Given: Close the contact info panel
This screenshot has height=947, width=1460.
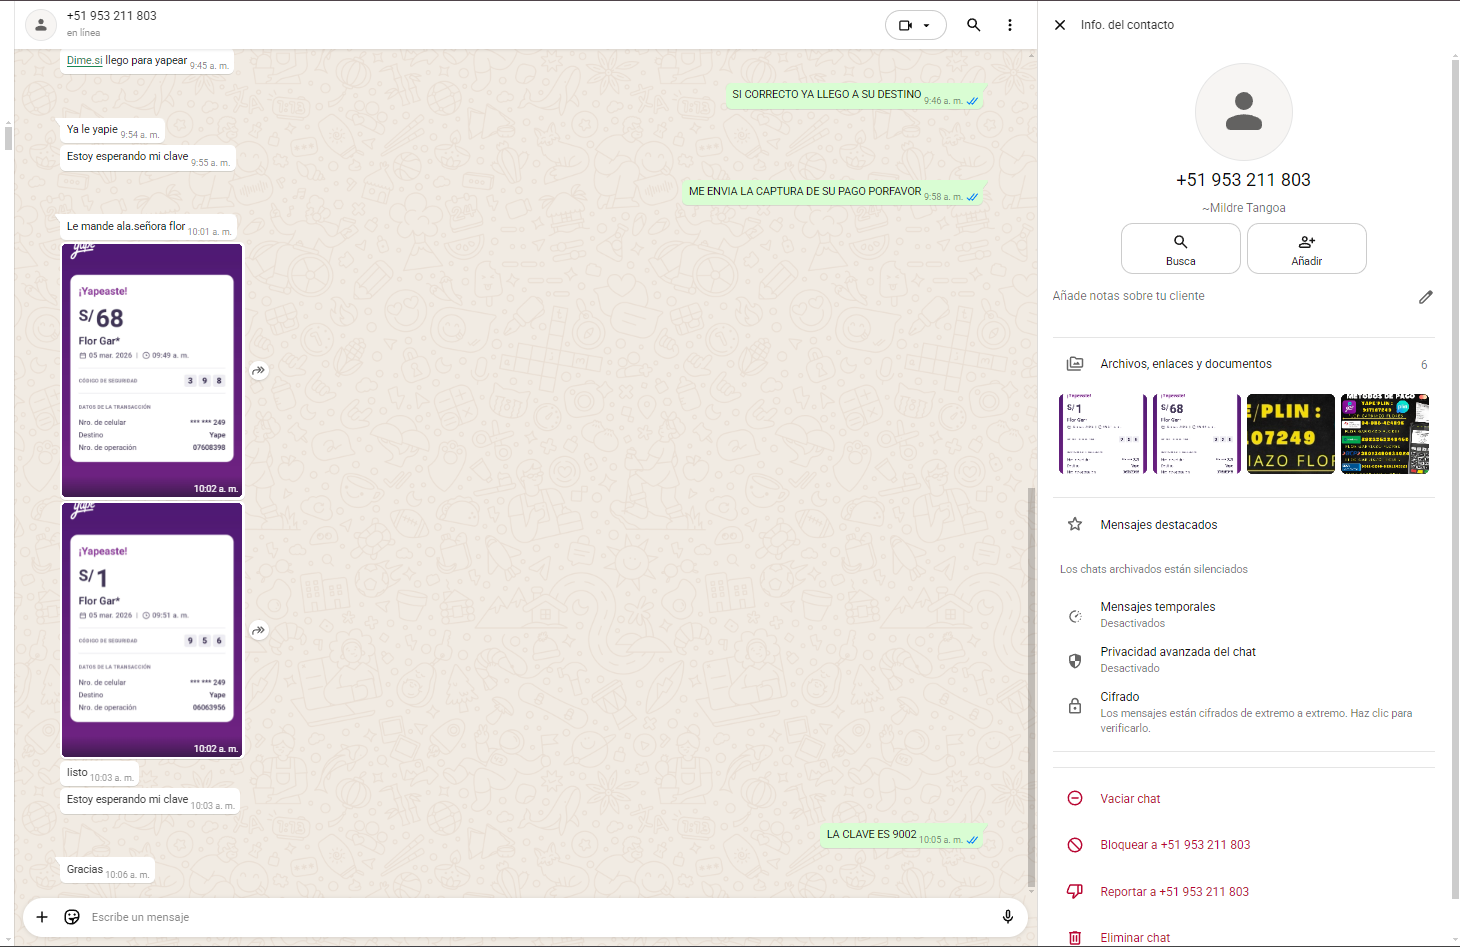Looking at the screenshot, I should [1060, 25].
